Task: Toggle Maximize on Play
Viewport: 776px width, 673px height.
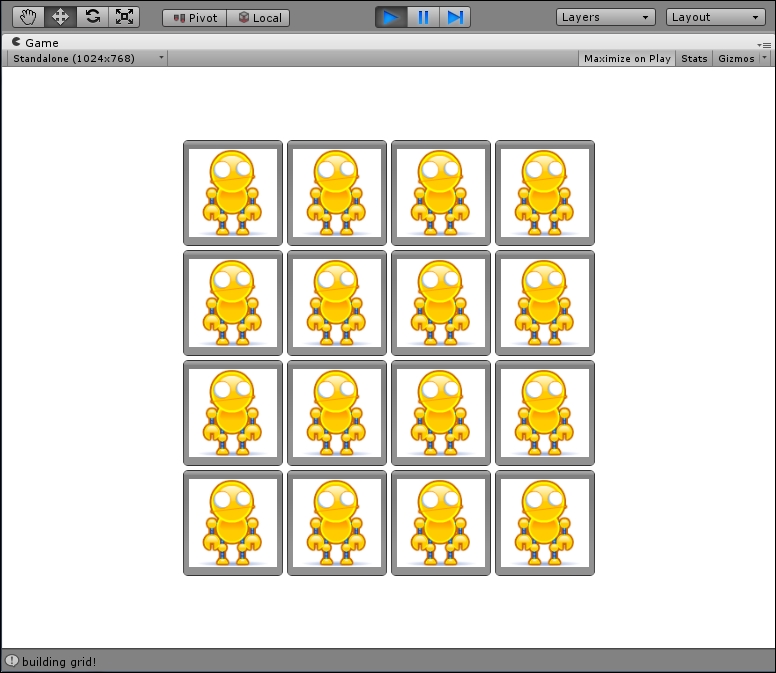Action: coord(627,58)
